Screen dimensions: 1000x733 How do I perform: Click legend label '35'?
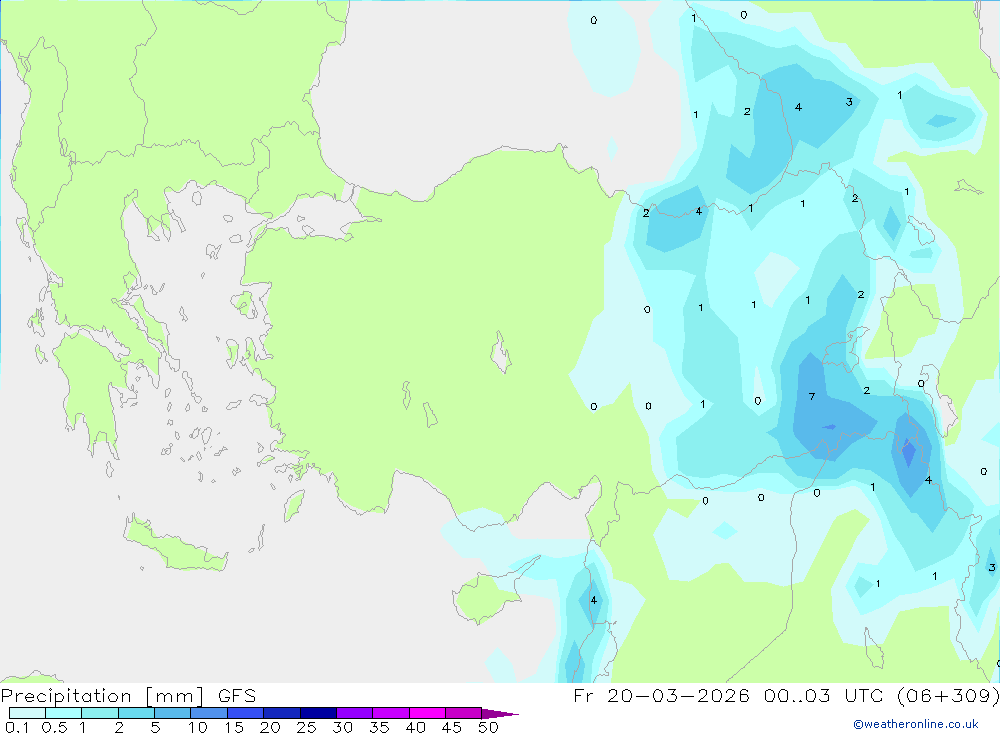[x=379, y=727]
